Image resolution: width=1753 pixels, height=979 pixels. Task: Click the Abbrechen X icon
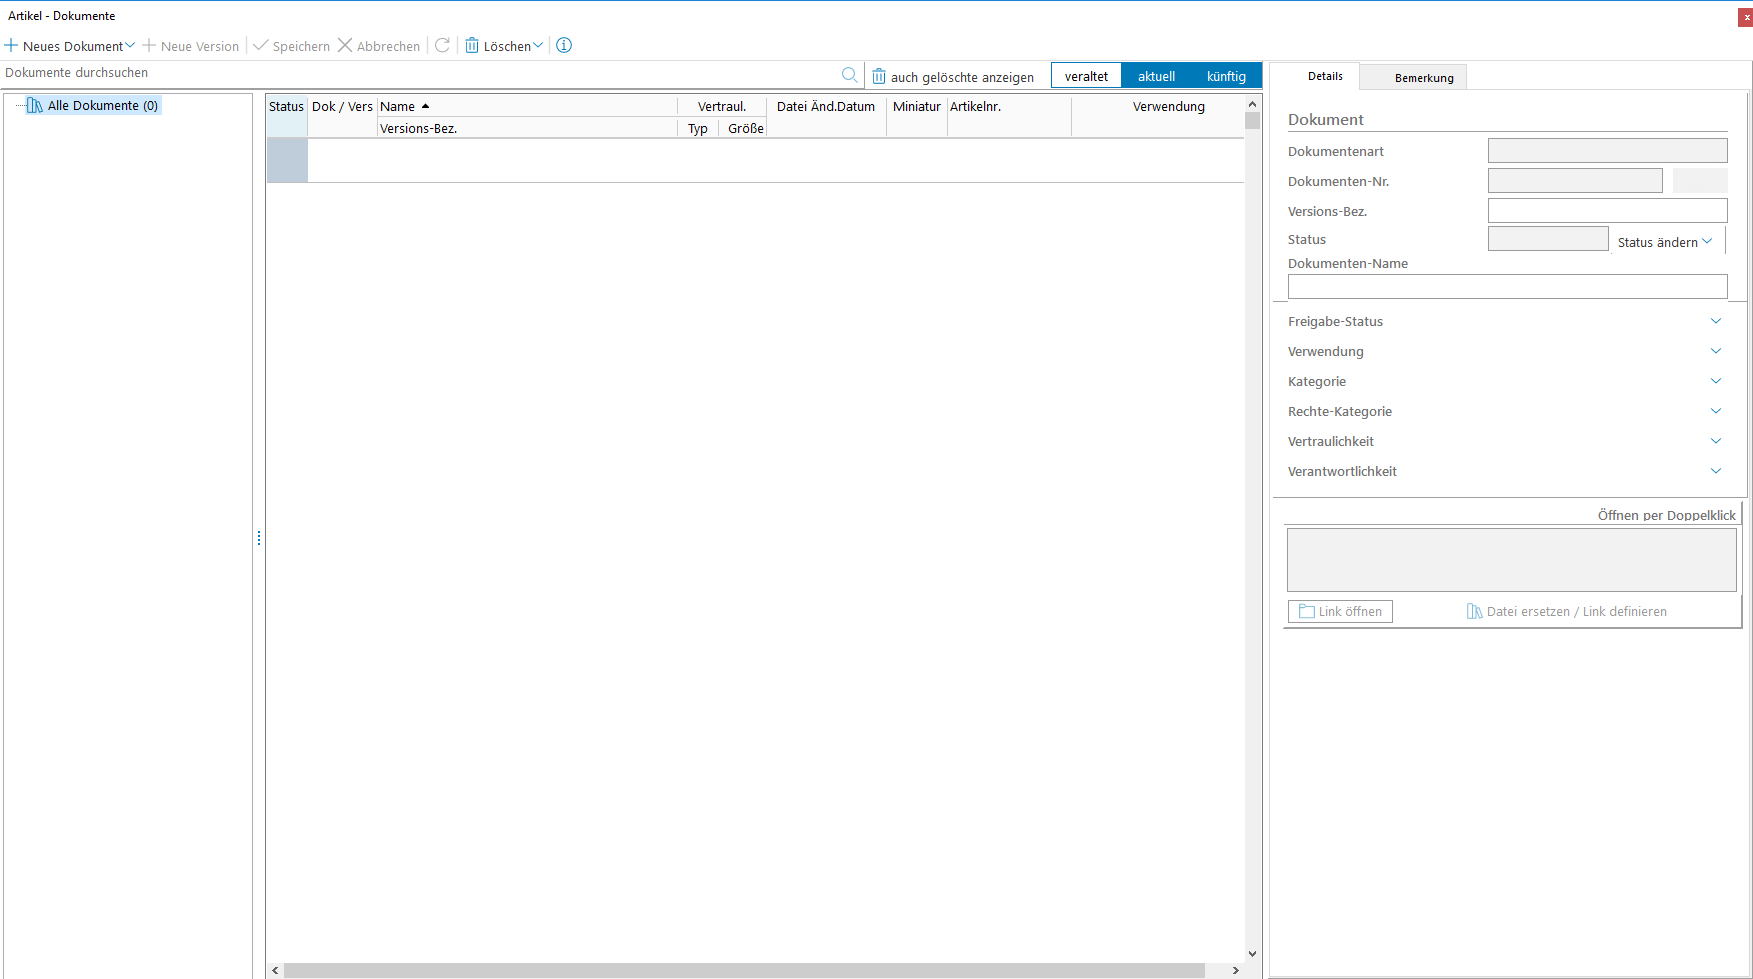pyautogui.click(x=345, y=46)
